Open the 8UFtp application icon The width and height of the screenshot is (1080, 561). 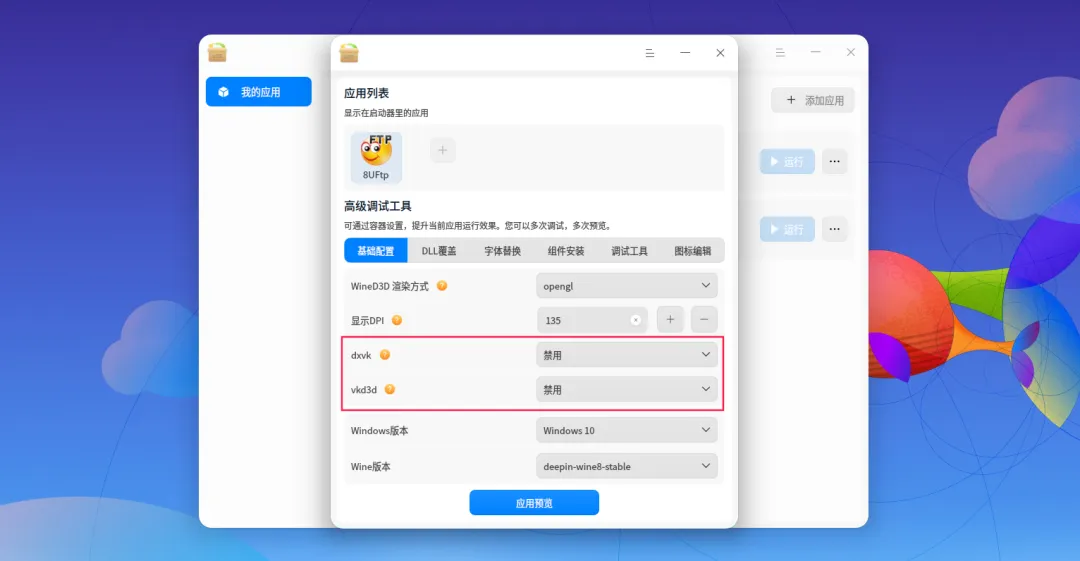[x=376, y=157]
